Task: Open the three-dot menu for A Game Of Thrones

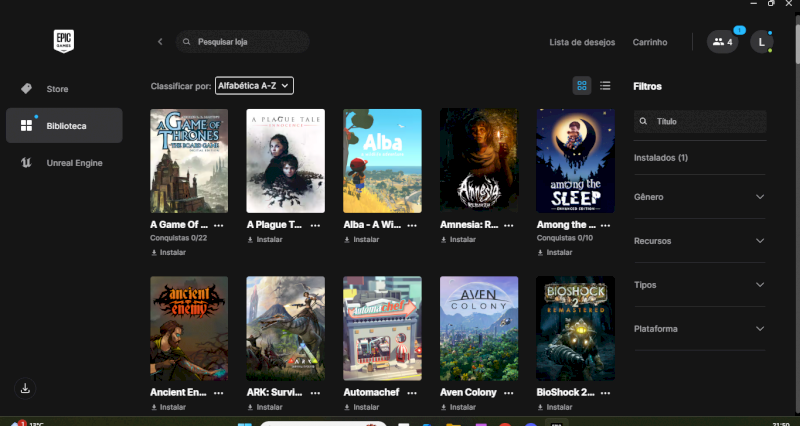Action: click(218, 225)
